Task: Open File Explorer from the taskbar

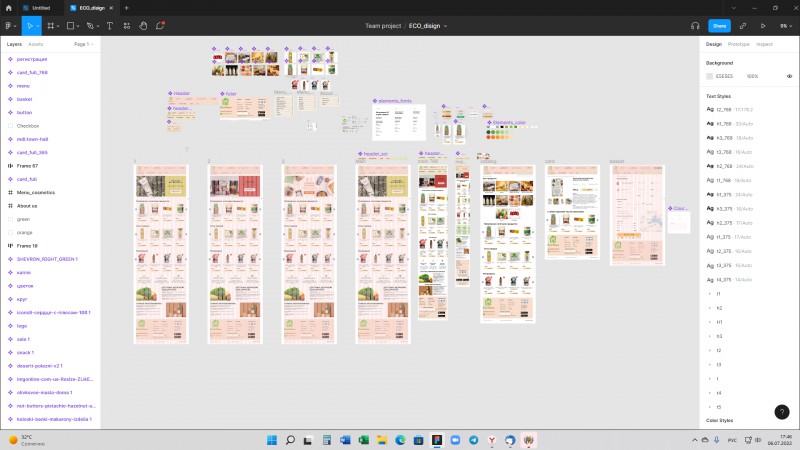Action: pos(382,440)
